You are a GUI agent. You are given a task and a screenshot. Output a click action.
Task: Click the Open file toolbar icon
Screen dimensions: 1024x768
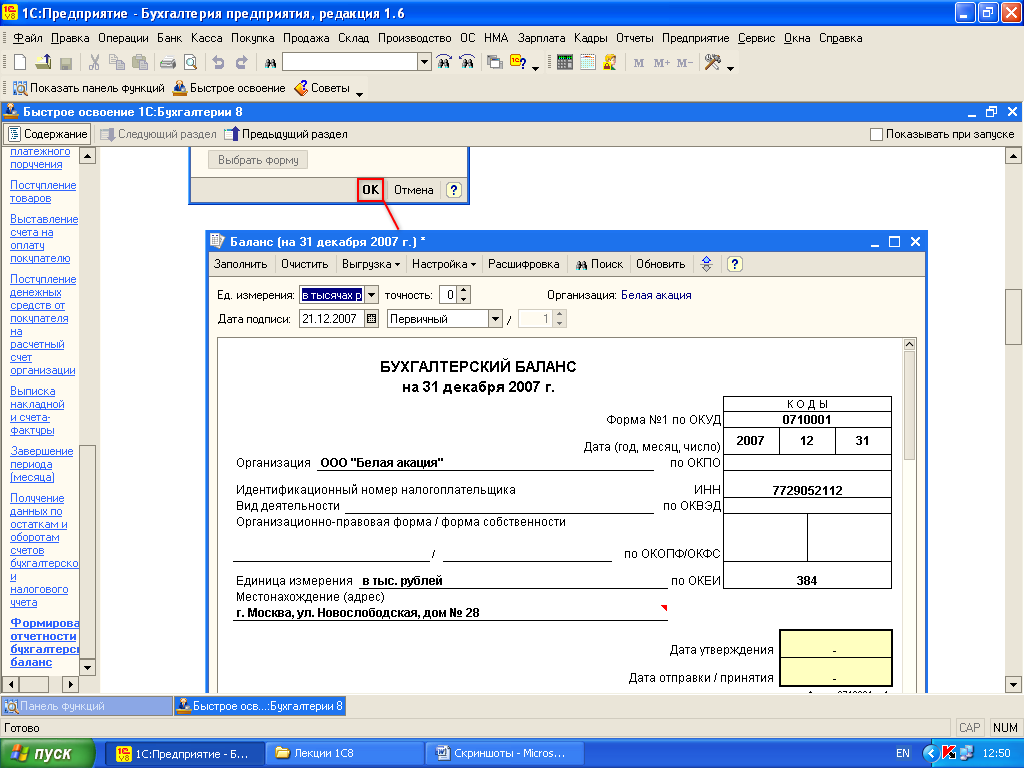(43, 63)
